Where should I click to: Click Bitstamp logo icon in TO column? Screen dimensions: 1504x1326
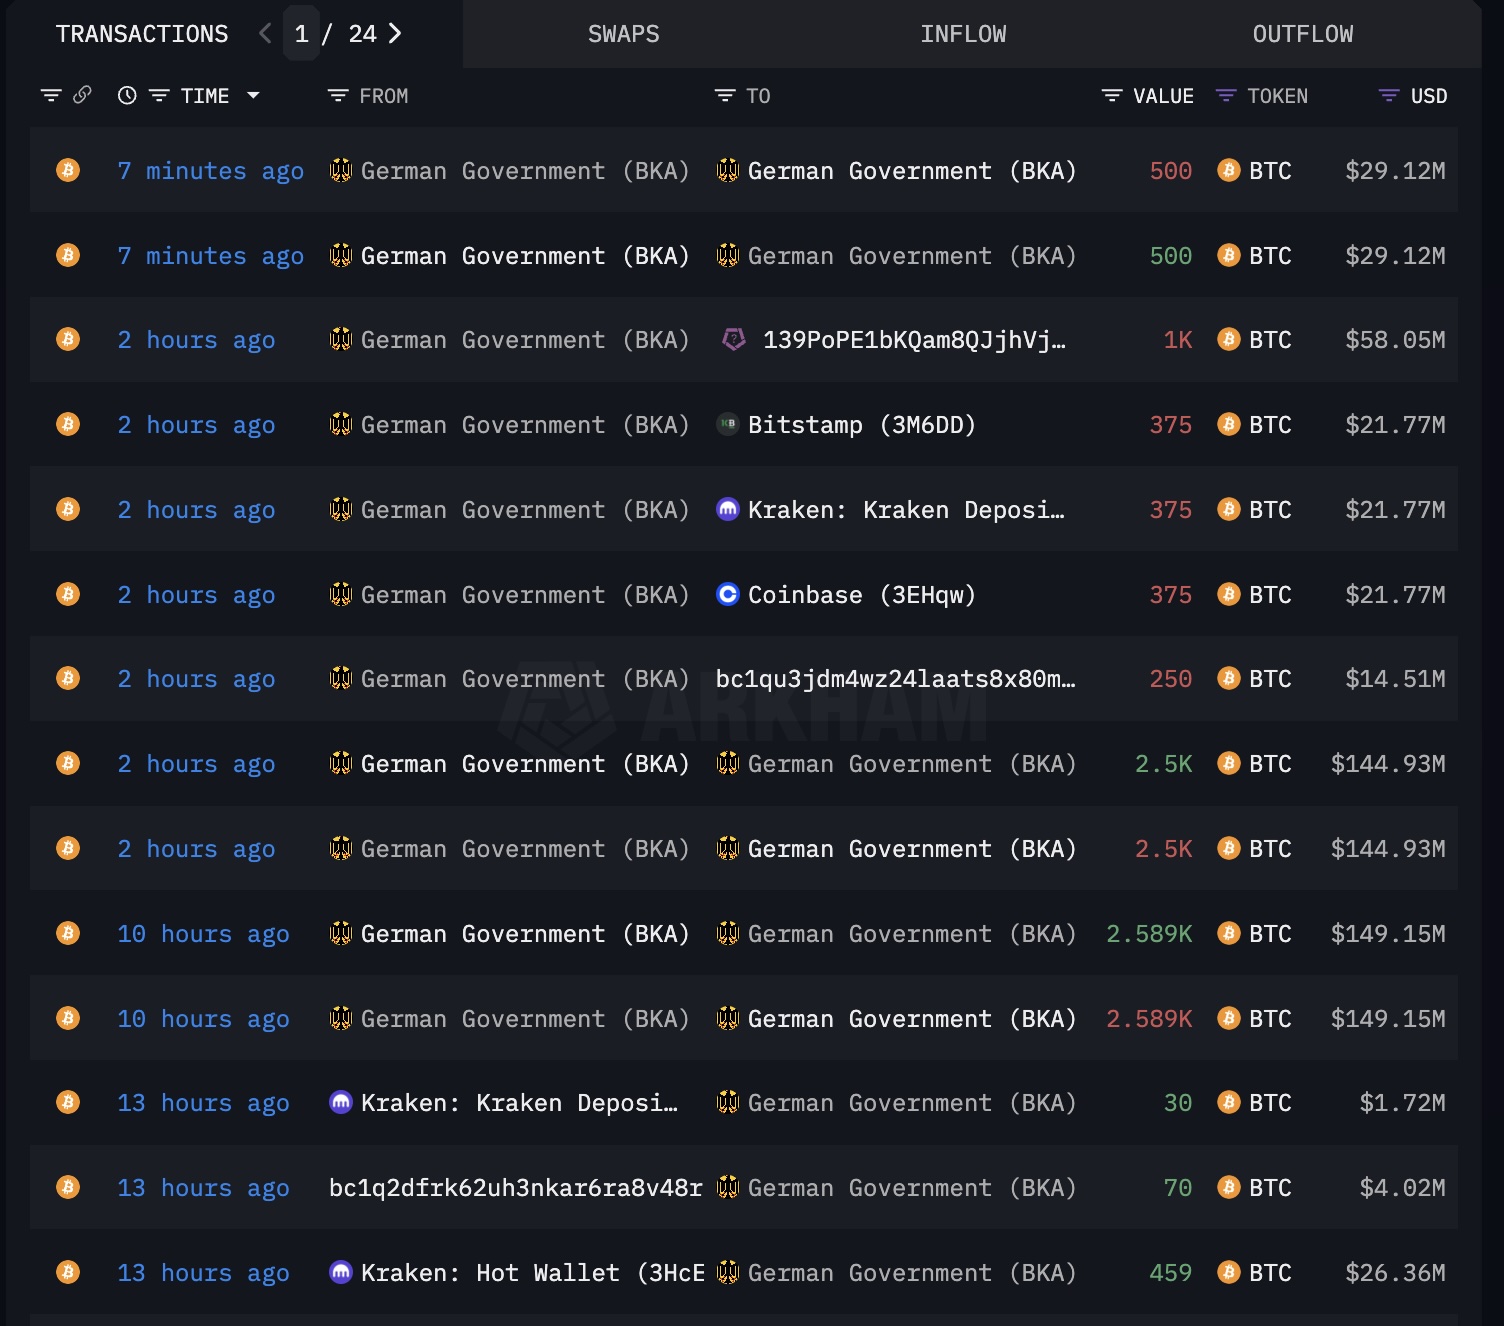point(728,424)
